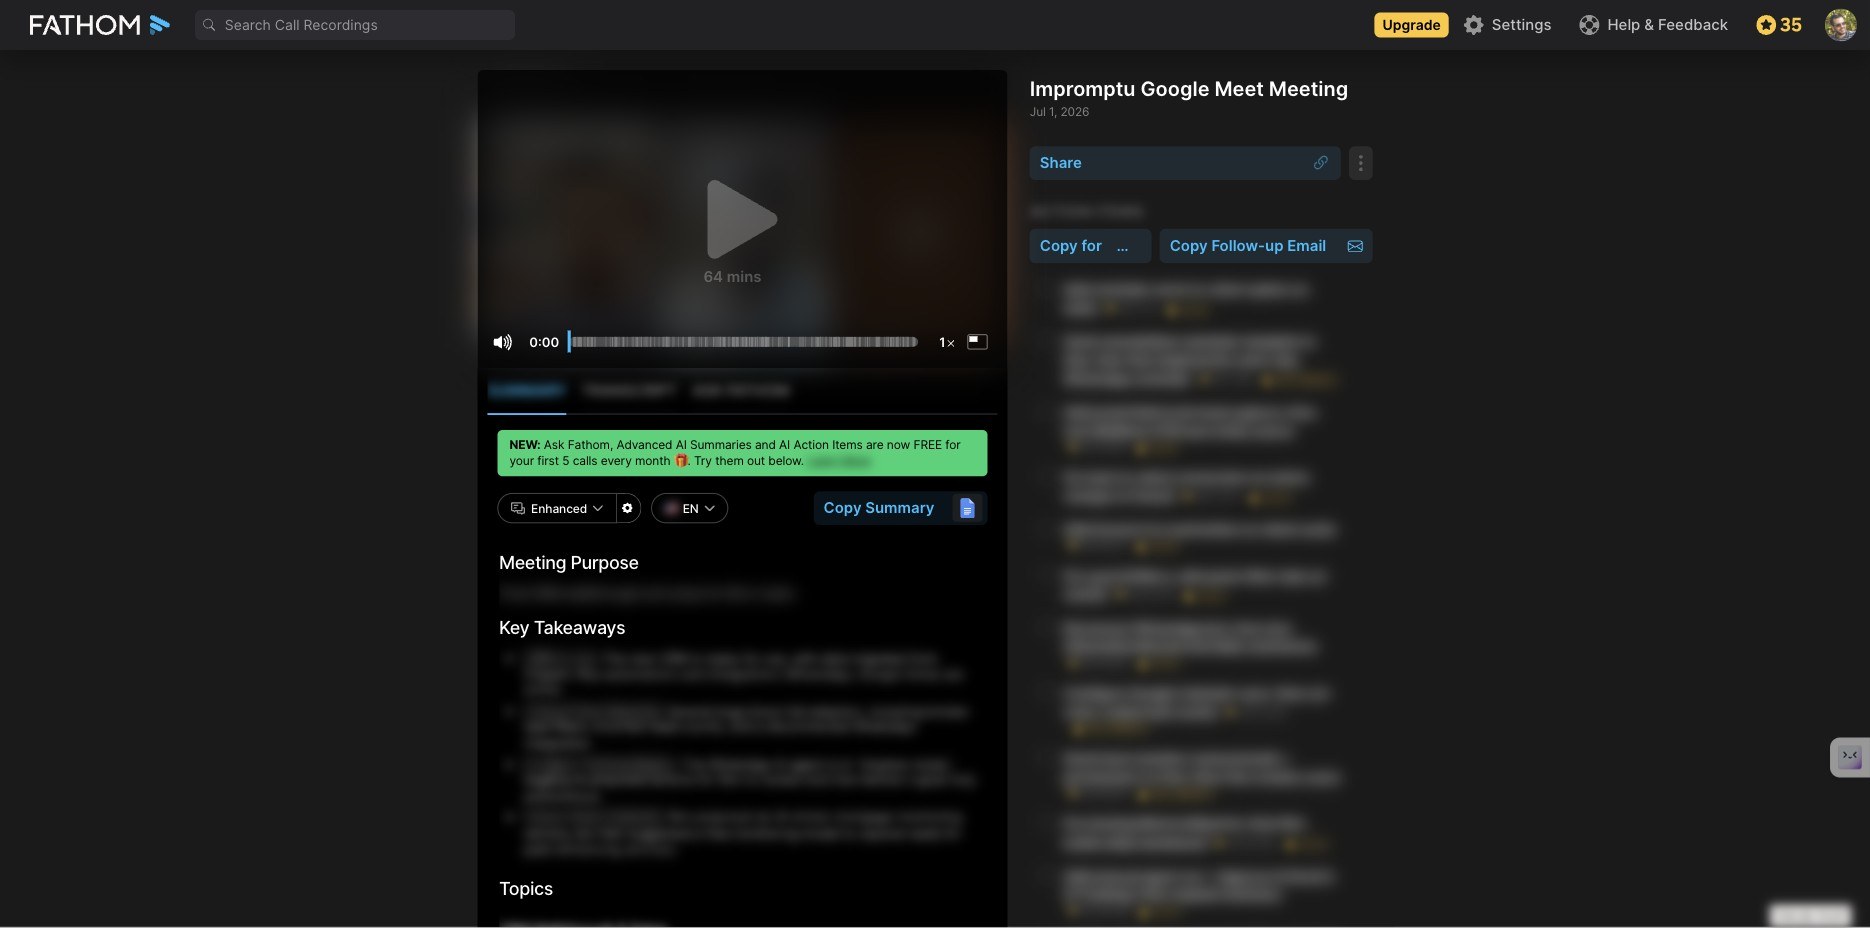1870x928 pixels.
Task: Open the EN language dropdown
Action: (x=689, y=508)
